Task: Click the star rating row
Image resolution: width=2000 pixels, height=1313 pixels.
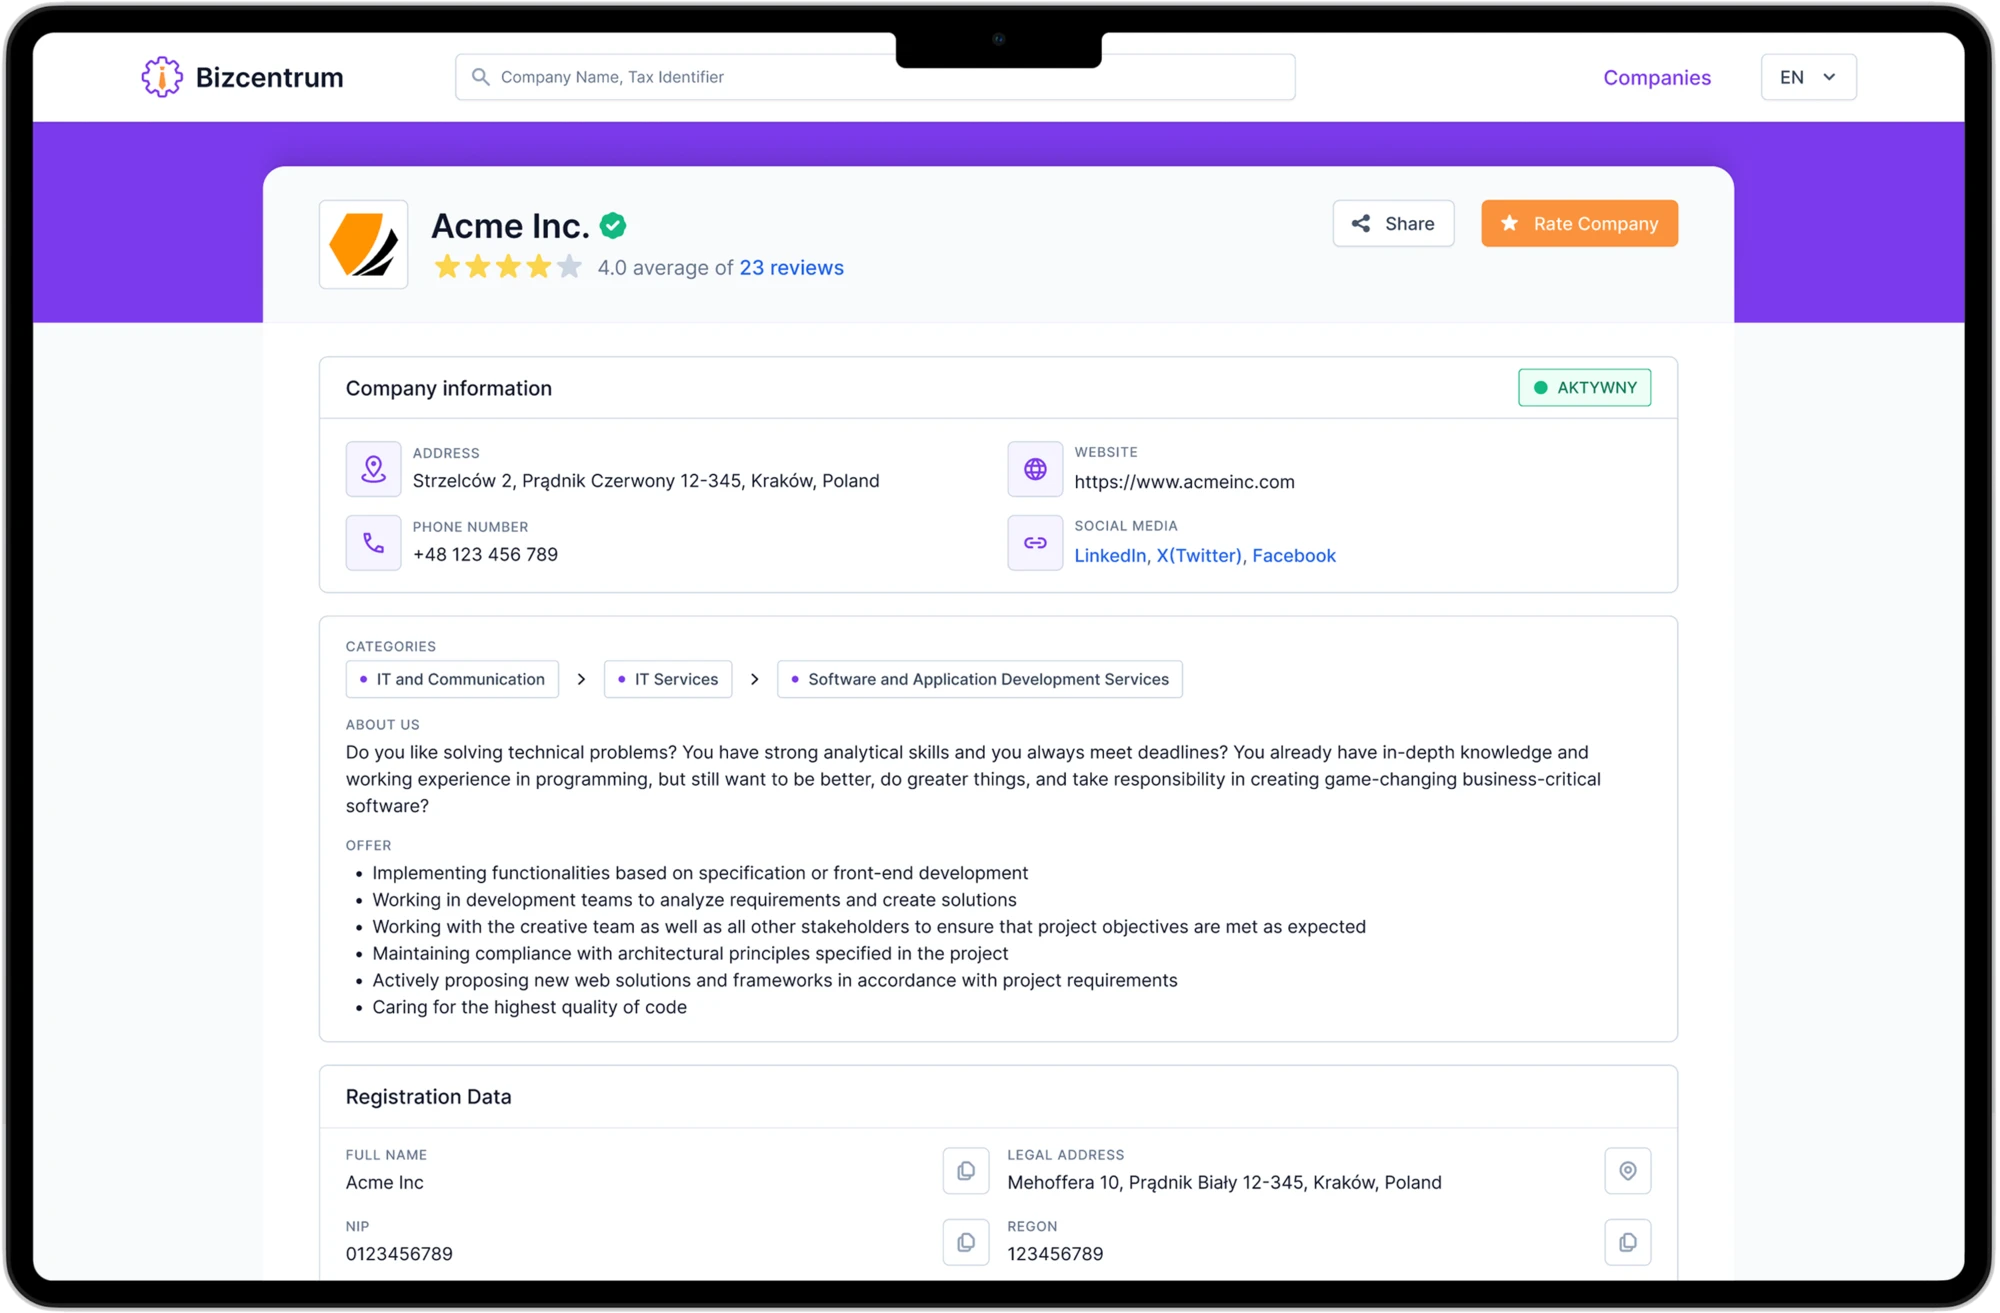Action: [x=508, y=267]
